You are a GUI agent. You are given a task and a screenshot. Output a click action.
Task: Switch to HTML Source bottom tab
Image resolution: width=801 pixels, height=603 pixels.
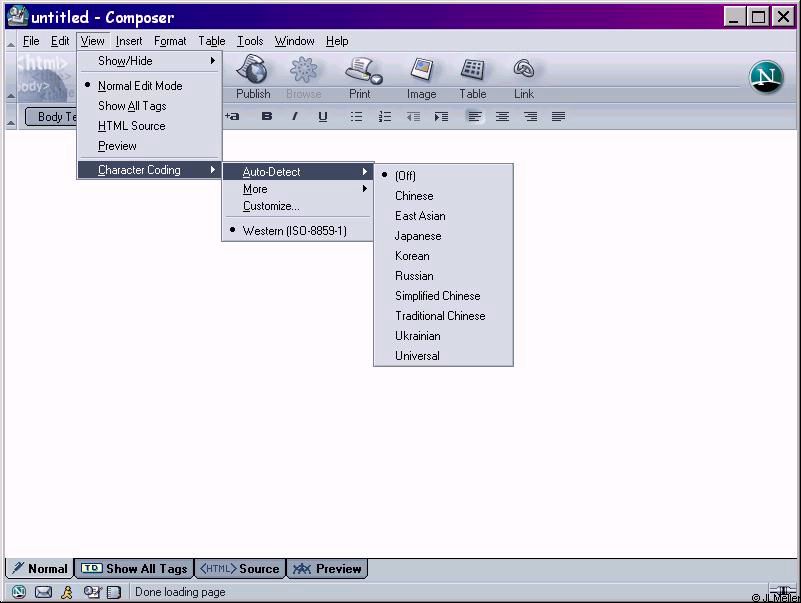(x=240, y=568)
